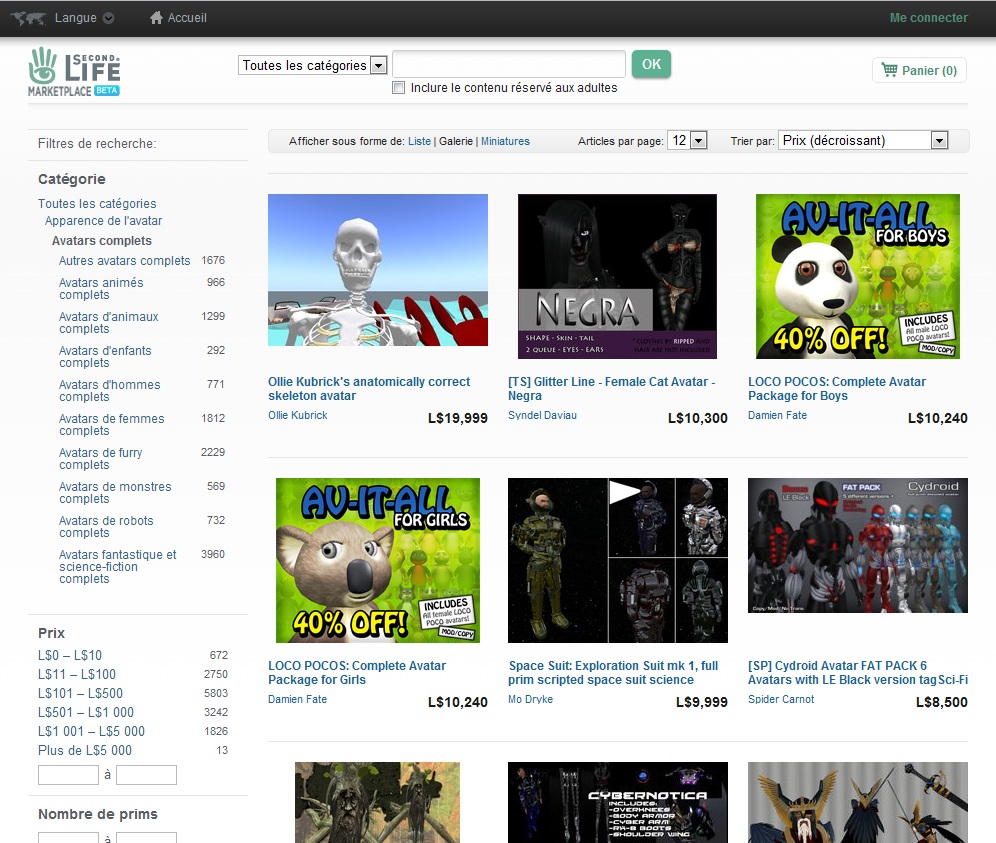Click the L$9,999 price text
The width and height of the screenshot is (996, 843).
pyautogui.click(x=702, y=702)
